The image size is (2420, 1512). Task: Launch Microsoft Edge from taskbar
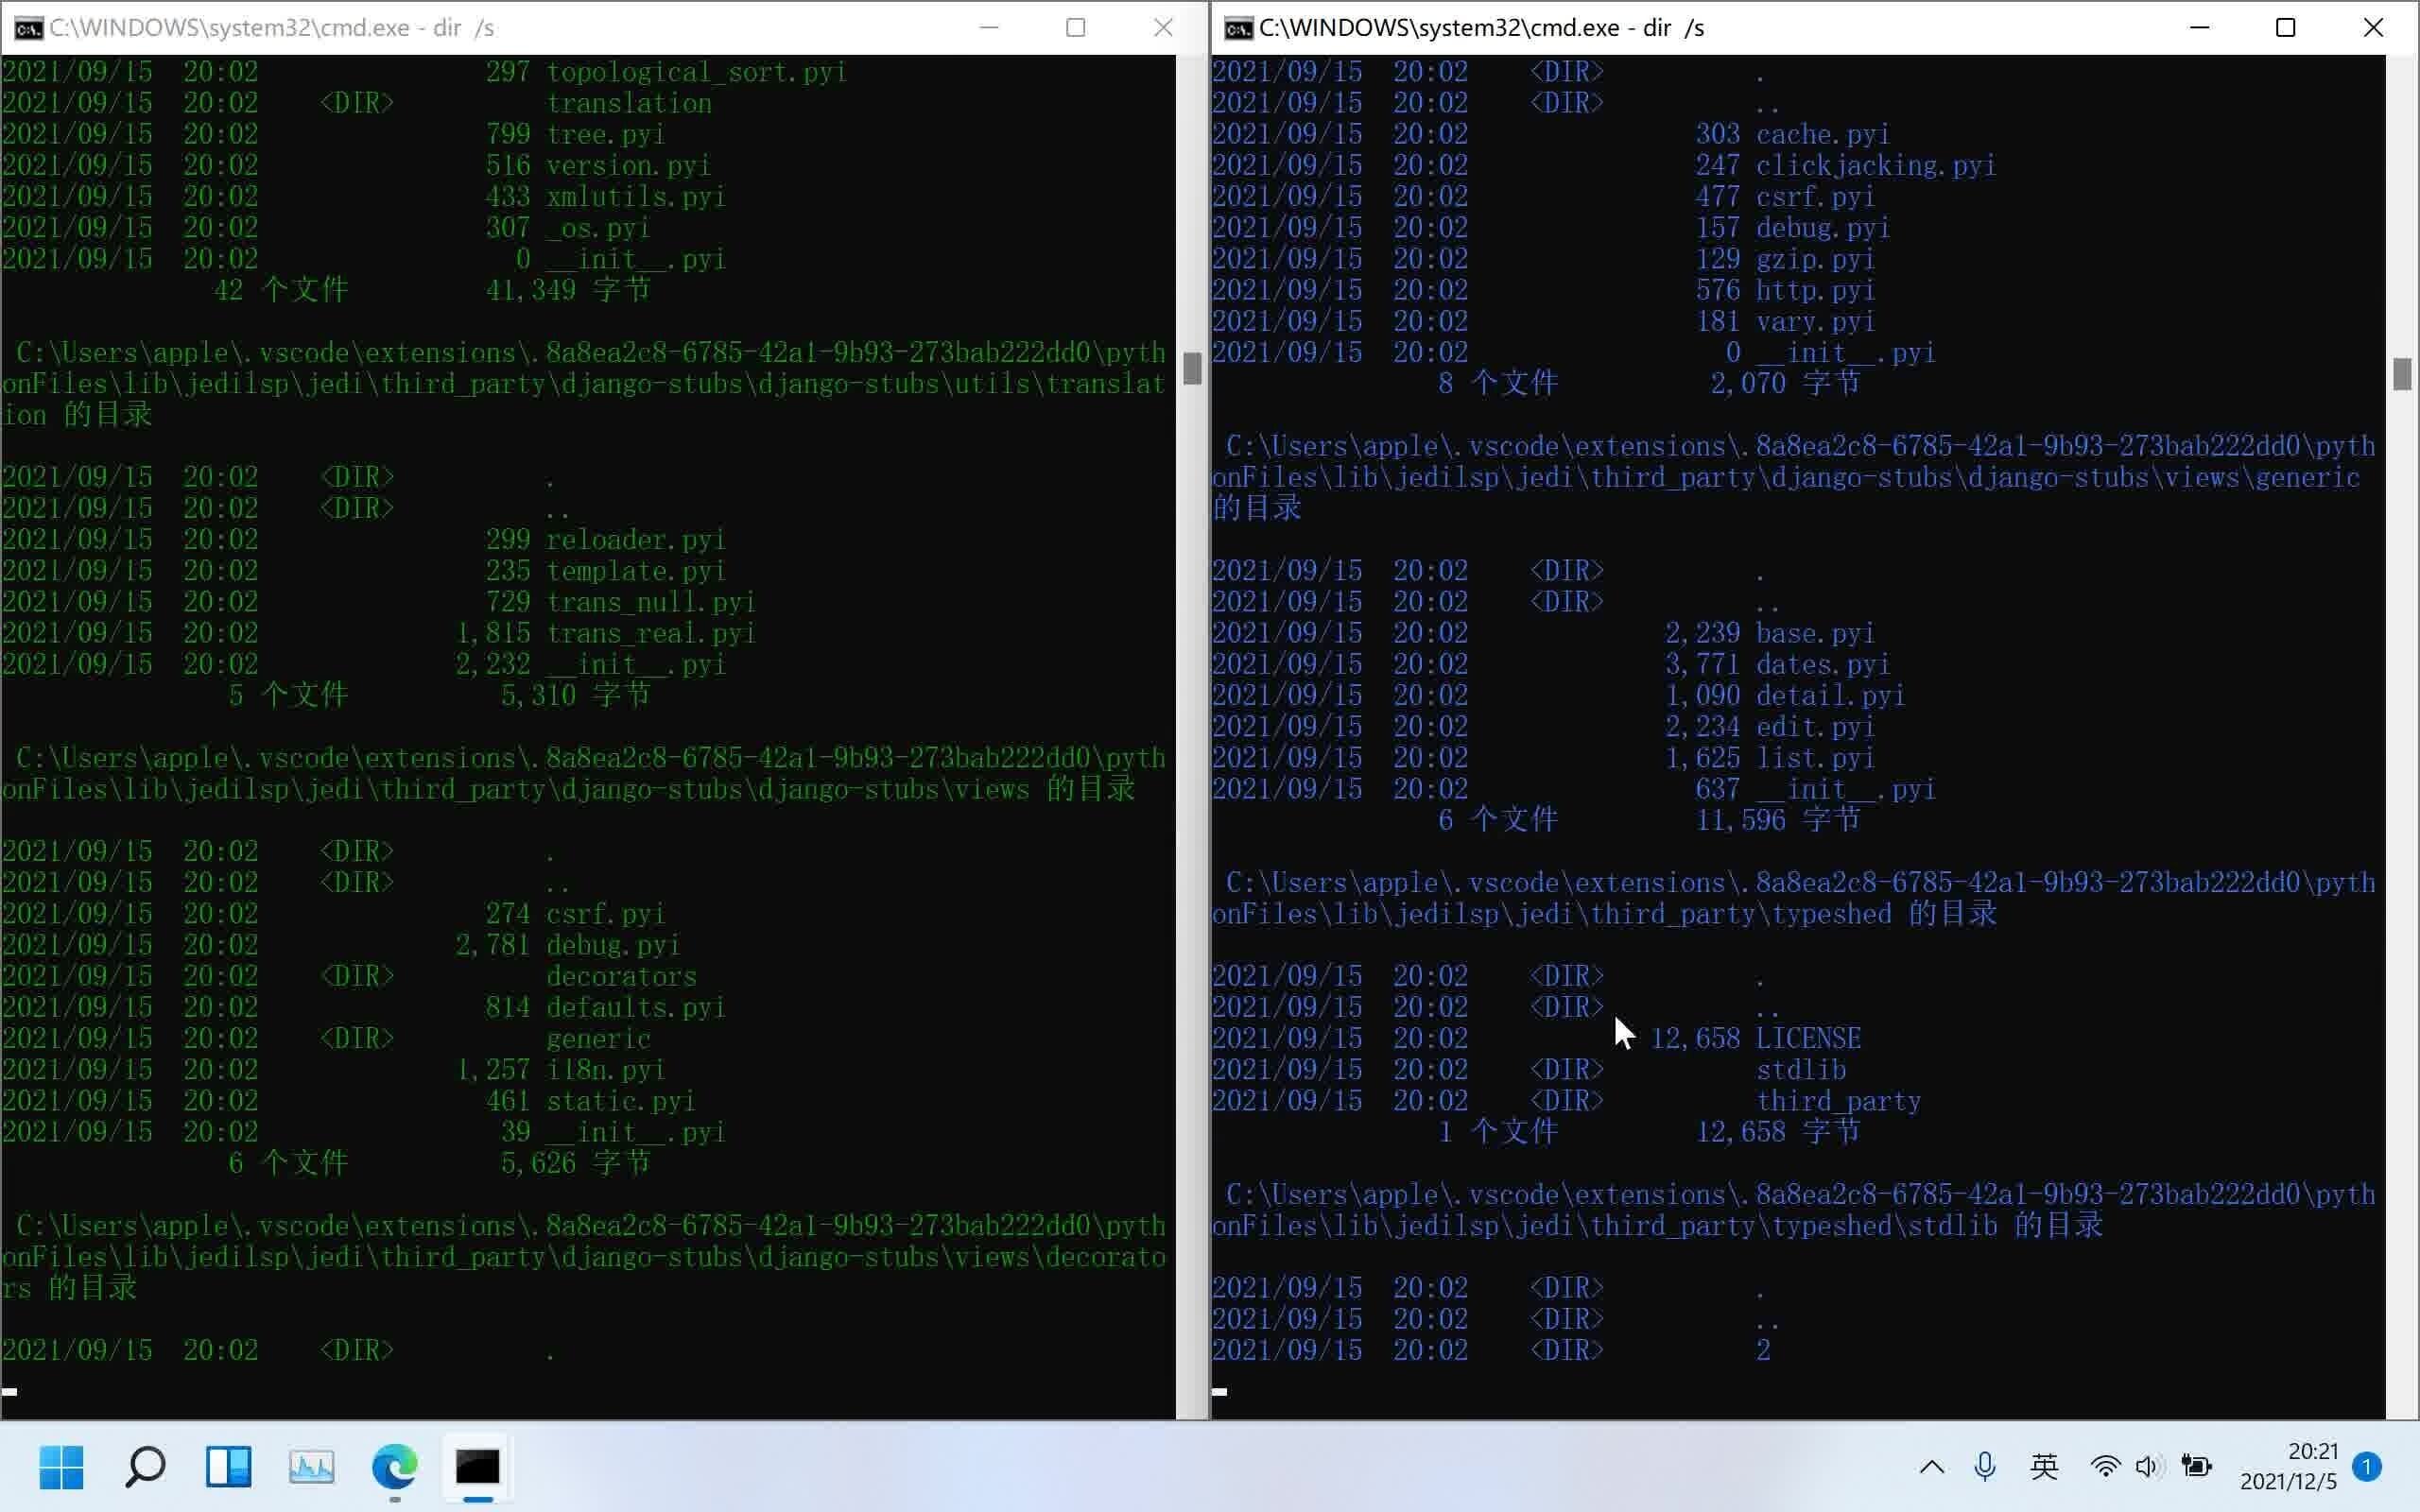tap(395, 1467)
